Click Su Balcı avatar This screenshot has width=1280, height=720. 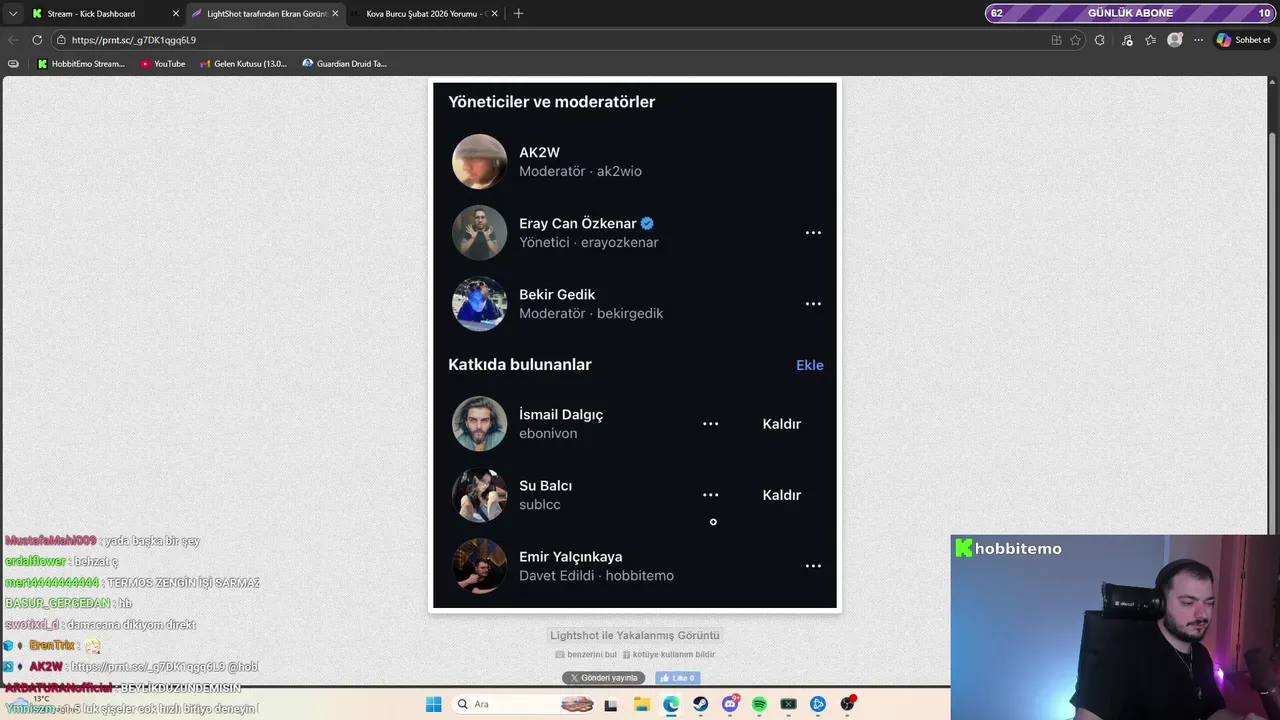tap(479, 495)
